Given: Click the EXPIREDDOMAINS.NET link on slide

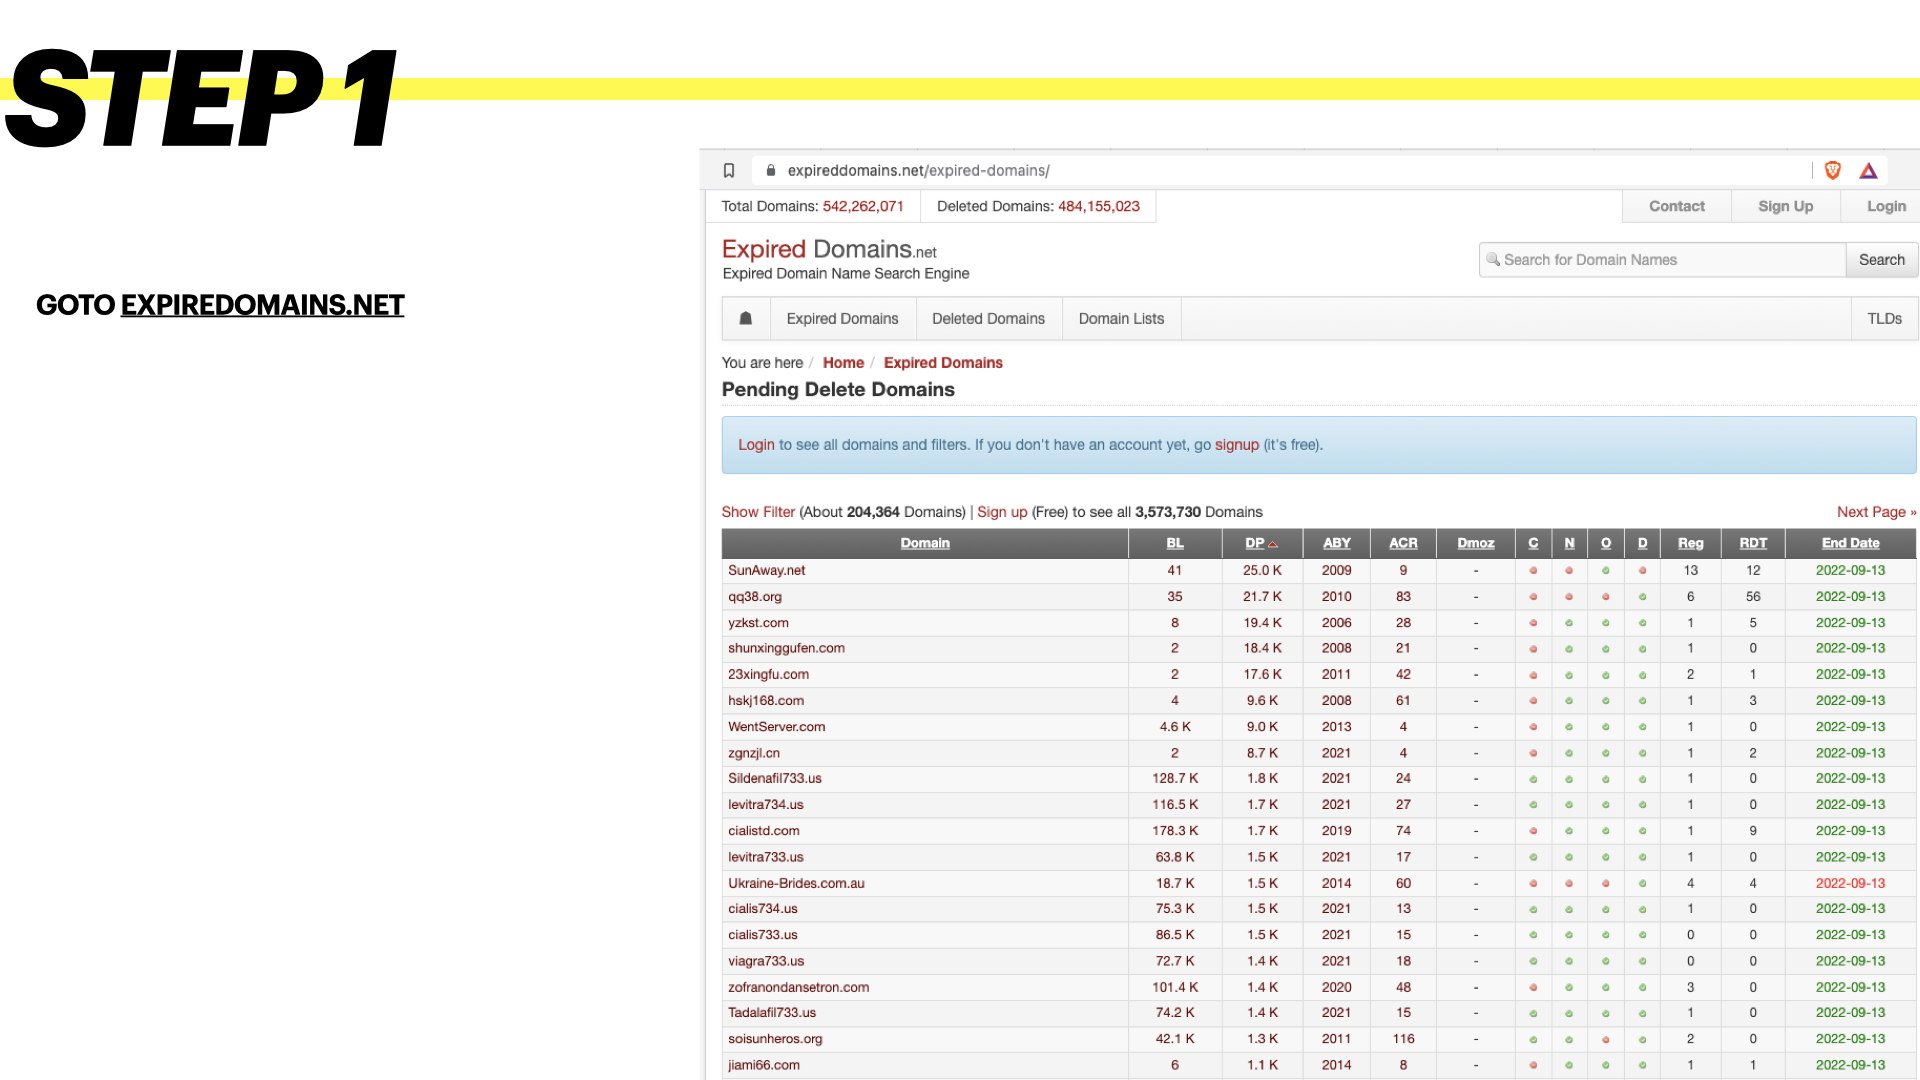Looking at the screenshot, I should [262, 305].
